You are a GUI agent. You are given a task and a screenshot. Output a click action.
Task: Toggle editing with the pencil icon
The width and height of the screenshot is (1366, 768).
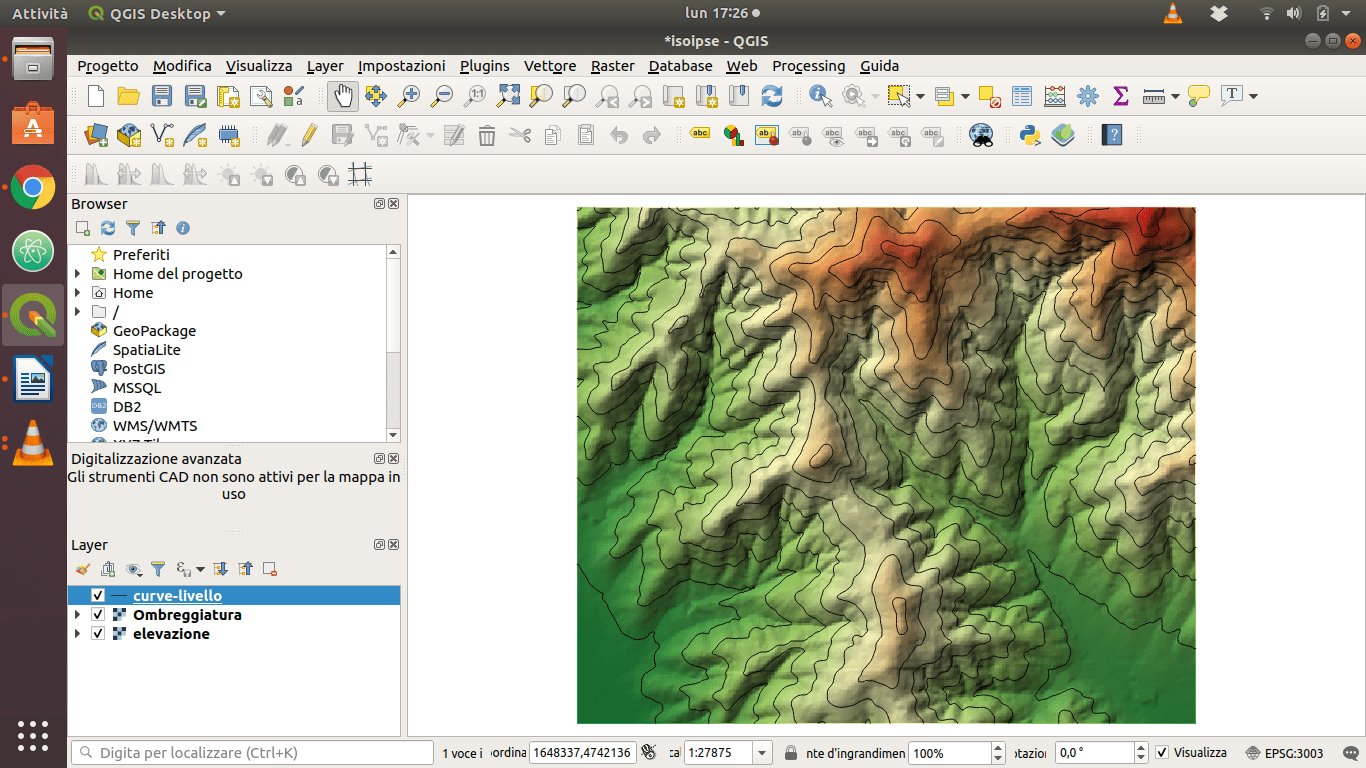click(310, 135)
